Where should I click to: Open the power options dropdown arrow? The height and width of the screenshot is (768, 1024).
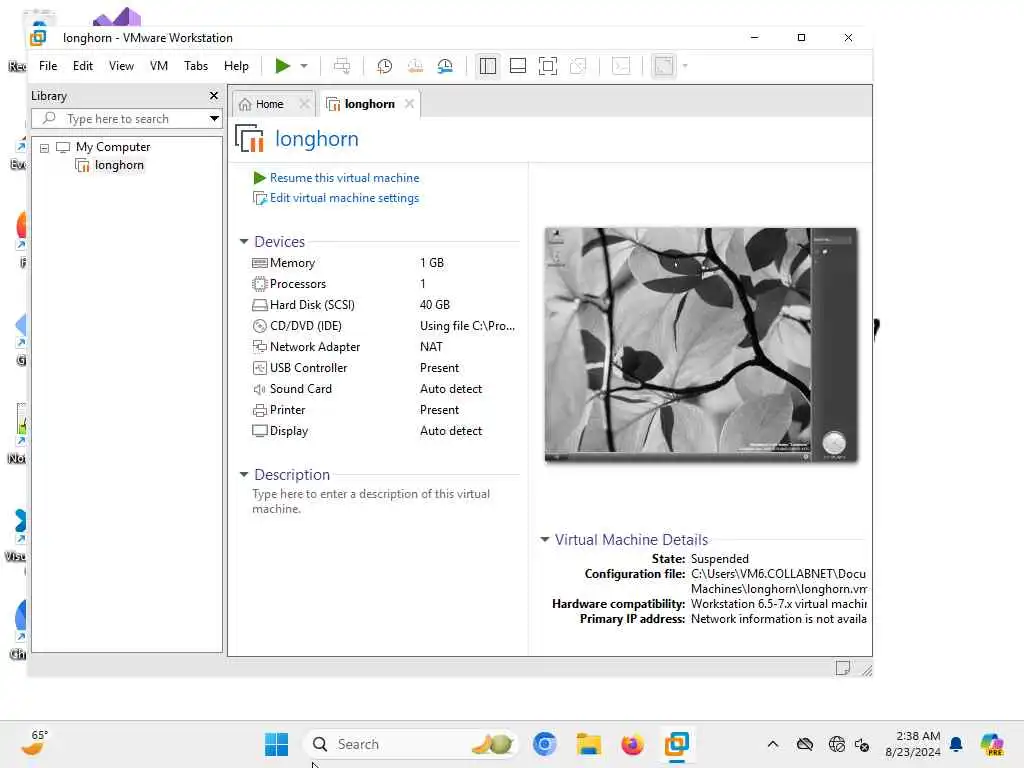coord(304,66)
